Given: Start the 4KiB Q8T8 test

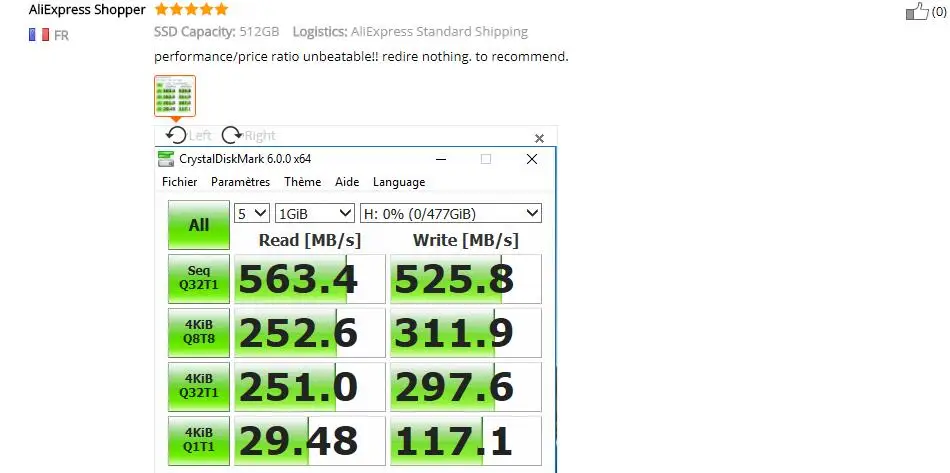Looking at the screenshot, I should point(199,332).
